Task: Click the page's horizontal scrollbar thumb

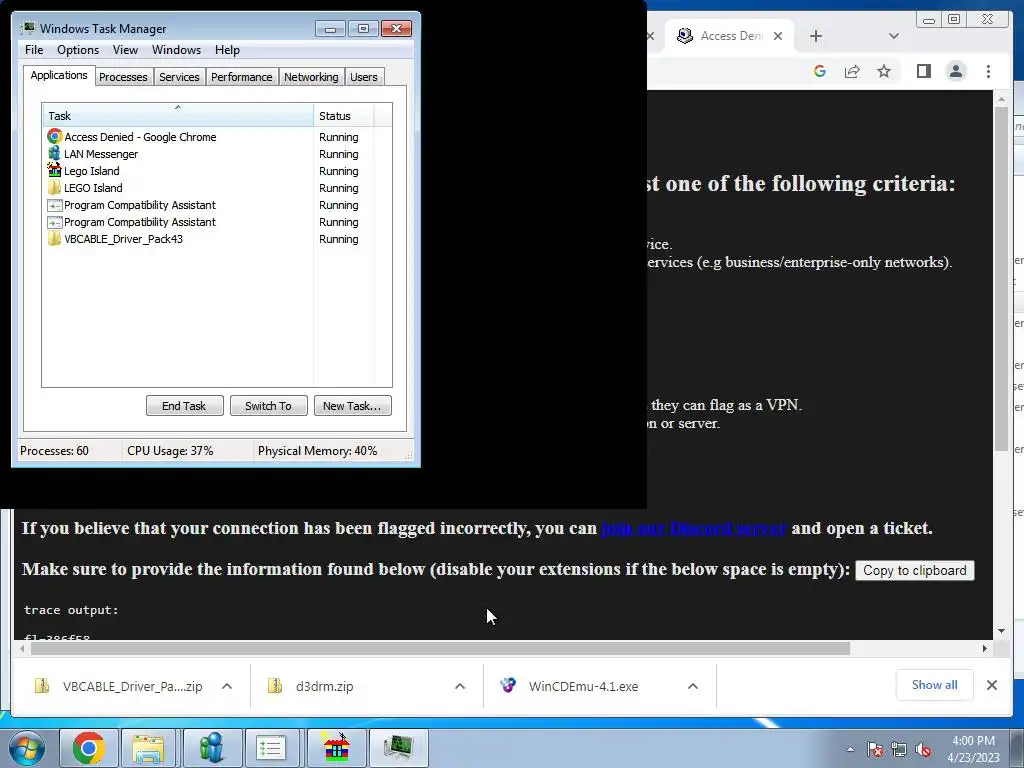Action: pyautogui.click(x=440, y=648)
